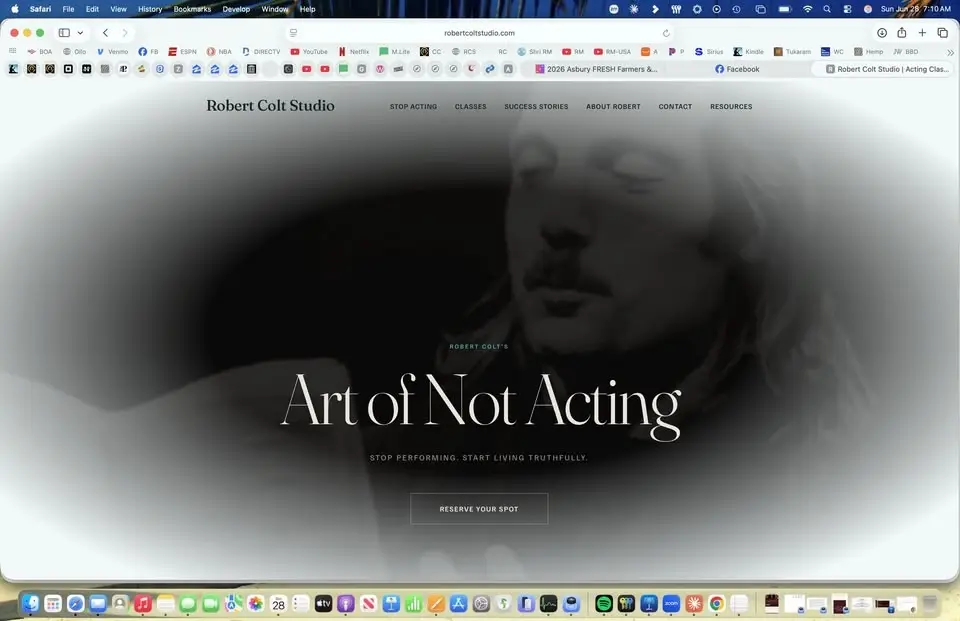Reload the page with the refresh icon
Image resolution: width=960 pixels, height=621 pixels.
(666, 33)
